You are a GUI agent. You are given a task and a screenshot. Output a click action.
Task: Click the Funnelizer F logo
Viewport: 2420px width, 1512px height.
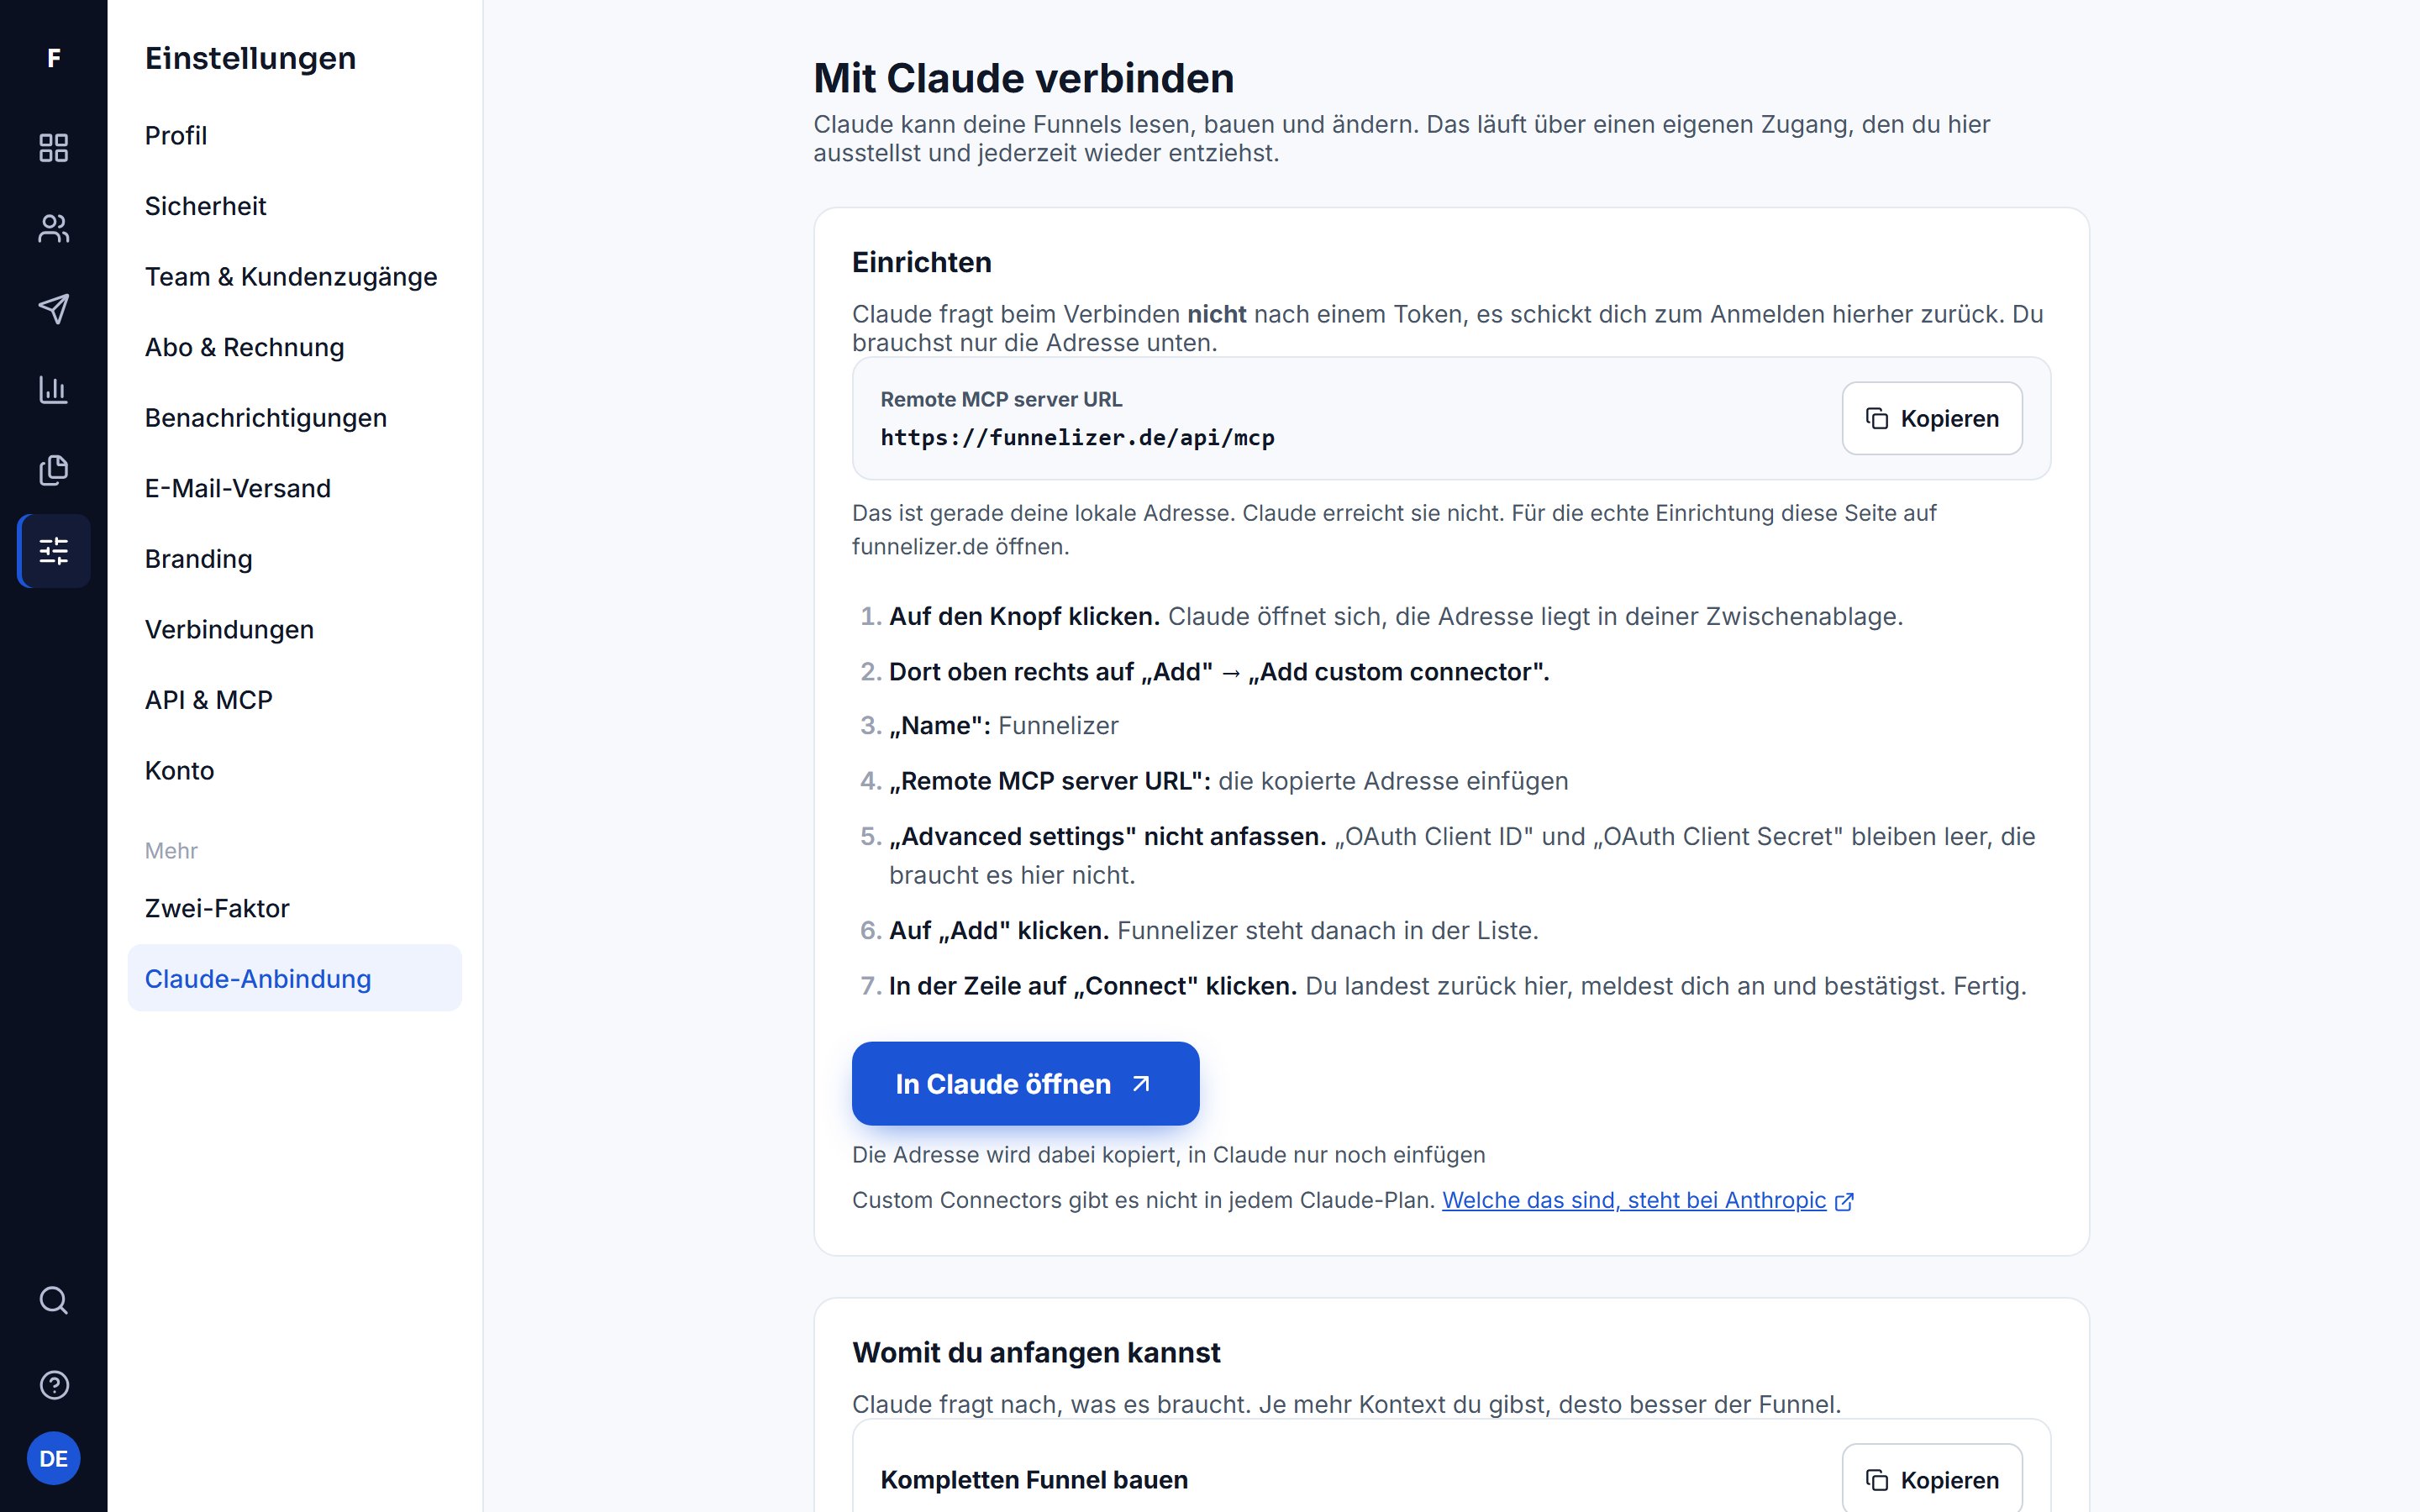click(x=54, y=58)
